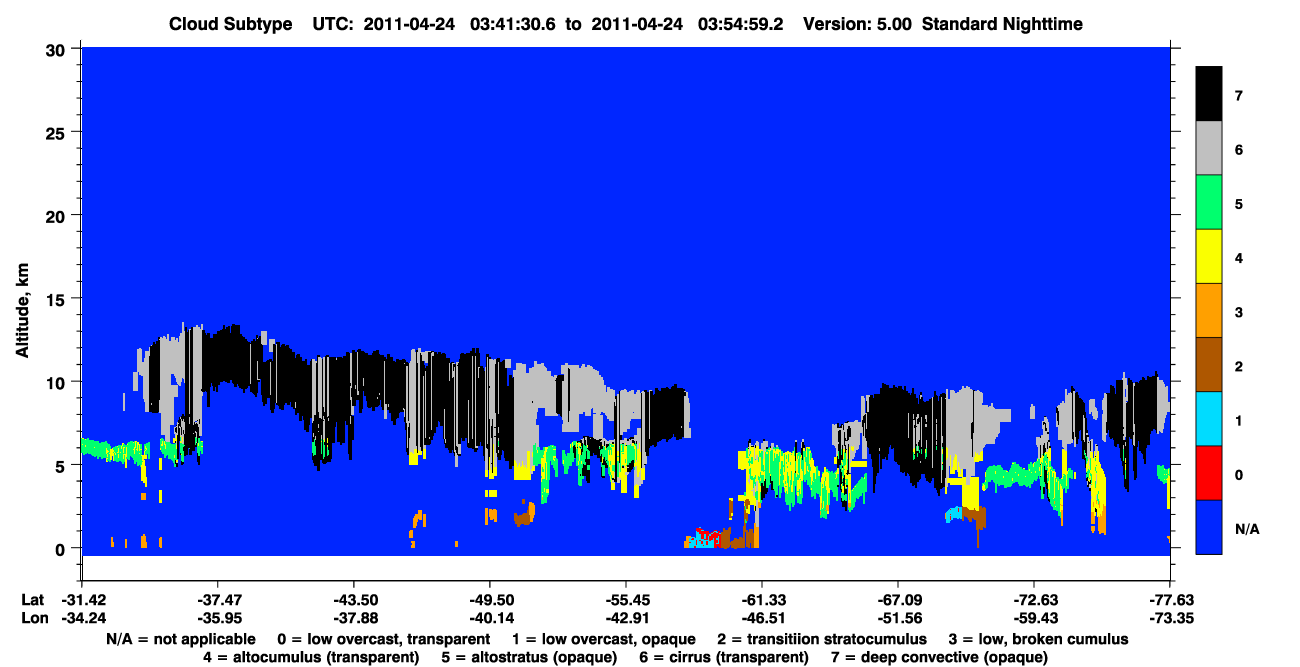The width and height of the screenshot is (1300, 667).
Task: Click the colorbar label '4'
Action: [x=1239, y=258]
